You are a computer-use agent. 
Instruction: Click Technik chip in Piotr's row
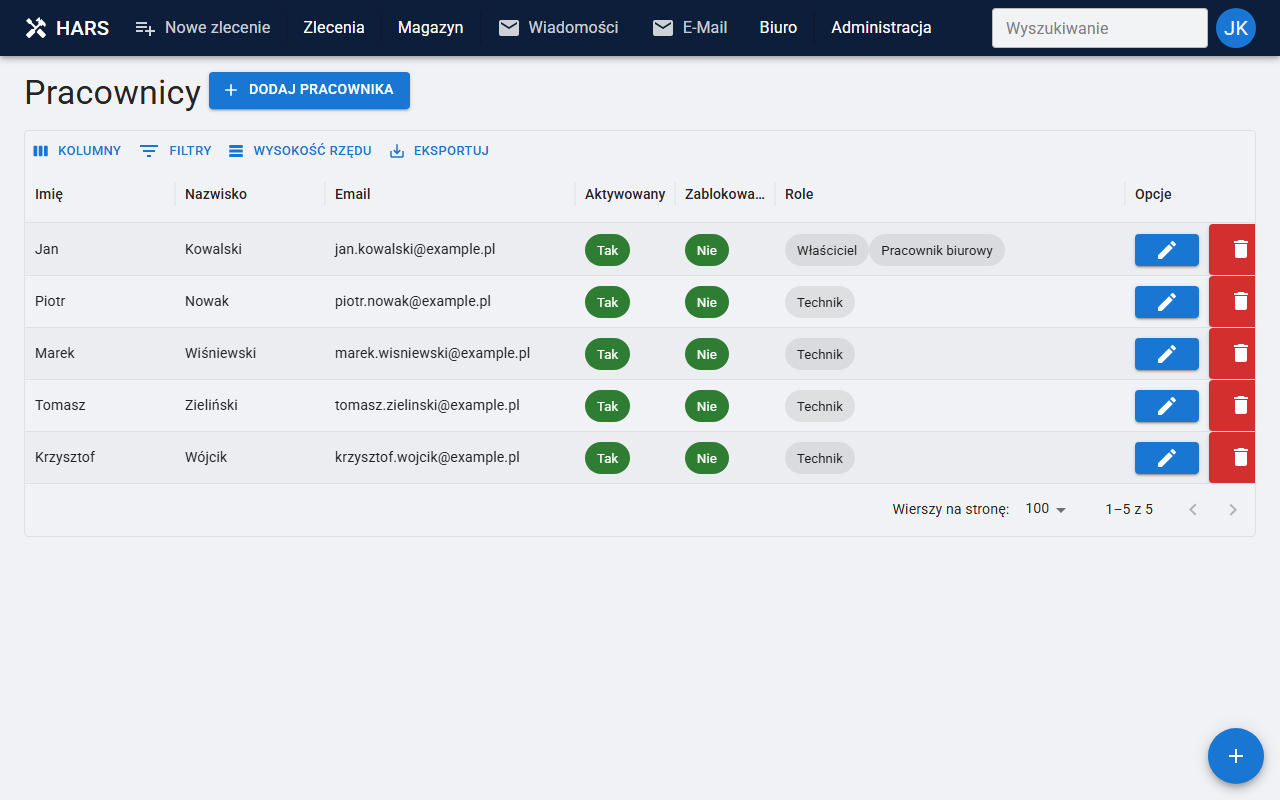coord(820,302)
